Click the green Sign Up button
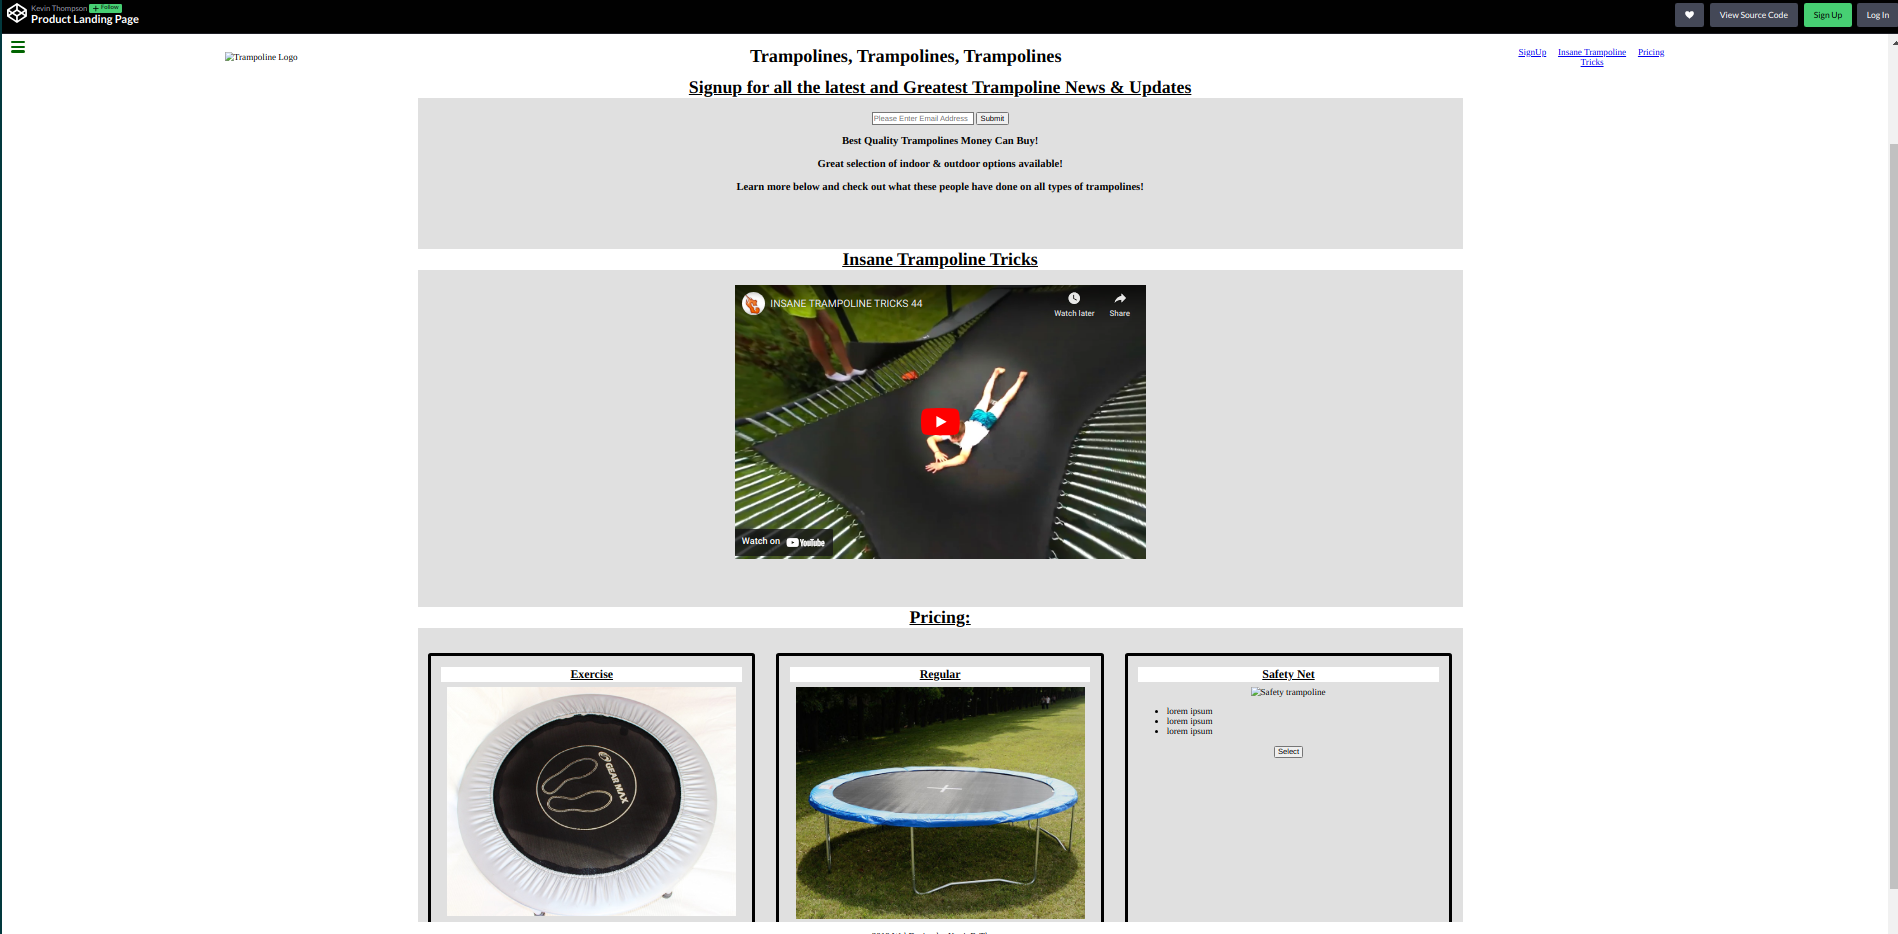 [1827, 15]
